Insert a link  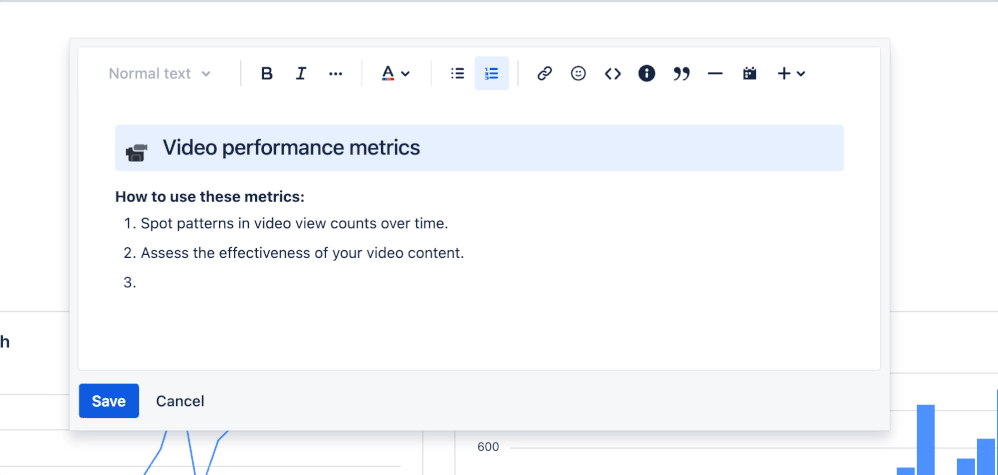click(544, 73)
